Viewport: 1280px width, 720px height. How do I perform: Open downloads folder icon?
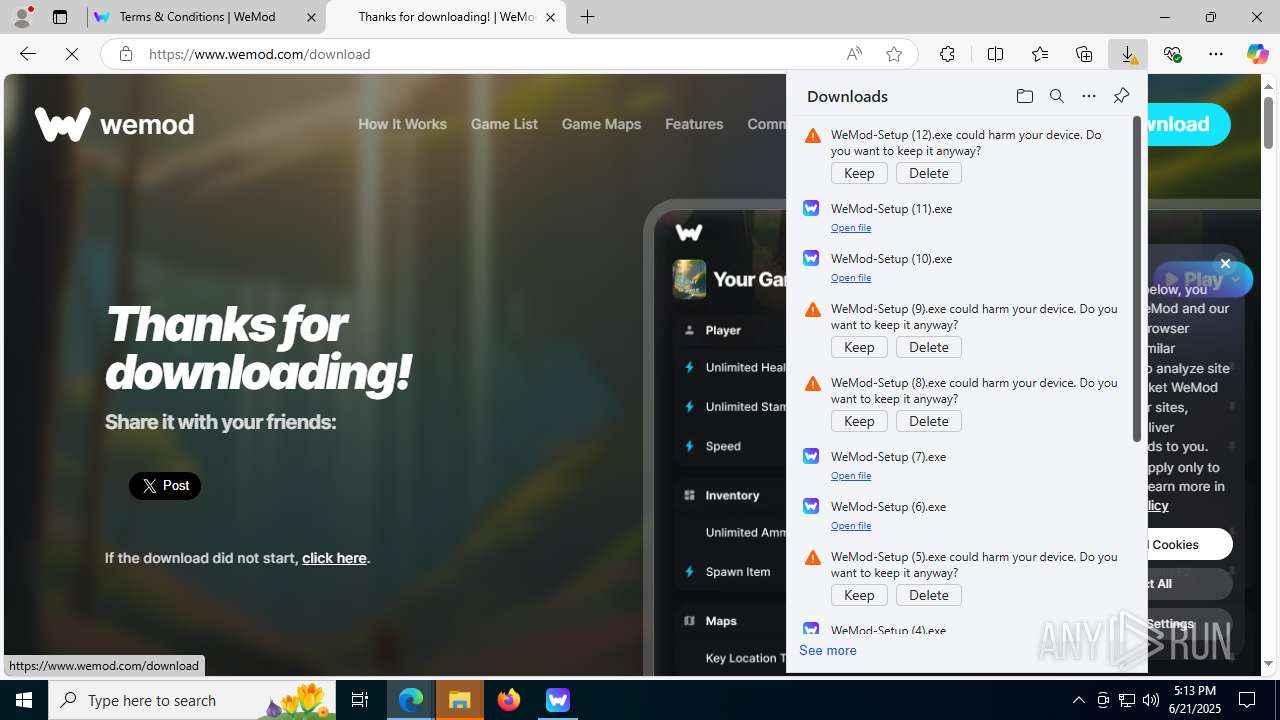click(x=1024, y=96)
